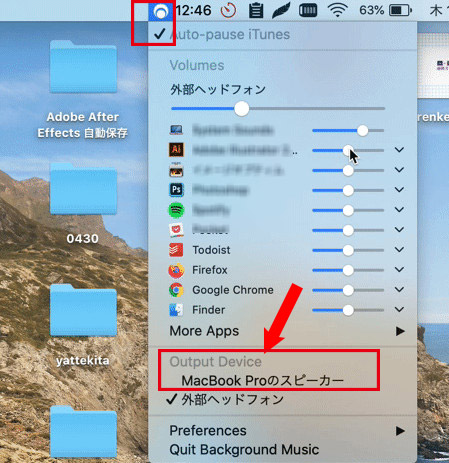Click the 12:46 clock in menu bar

coord(193,10)
